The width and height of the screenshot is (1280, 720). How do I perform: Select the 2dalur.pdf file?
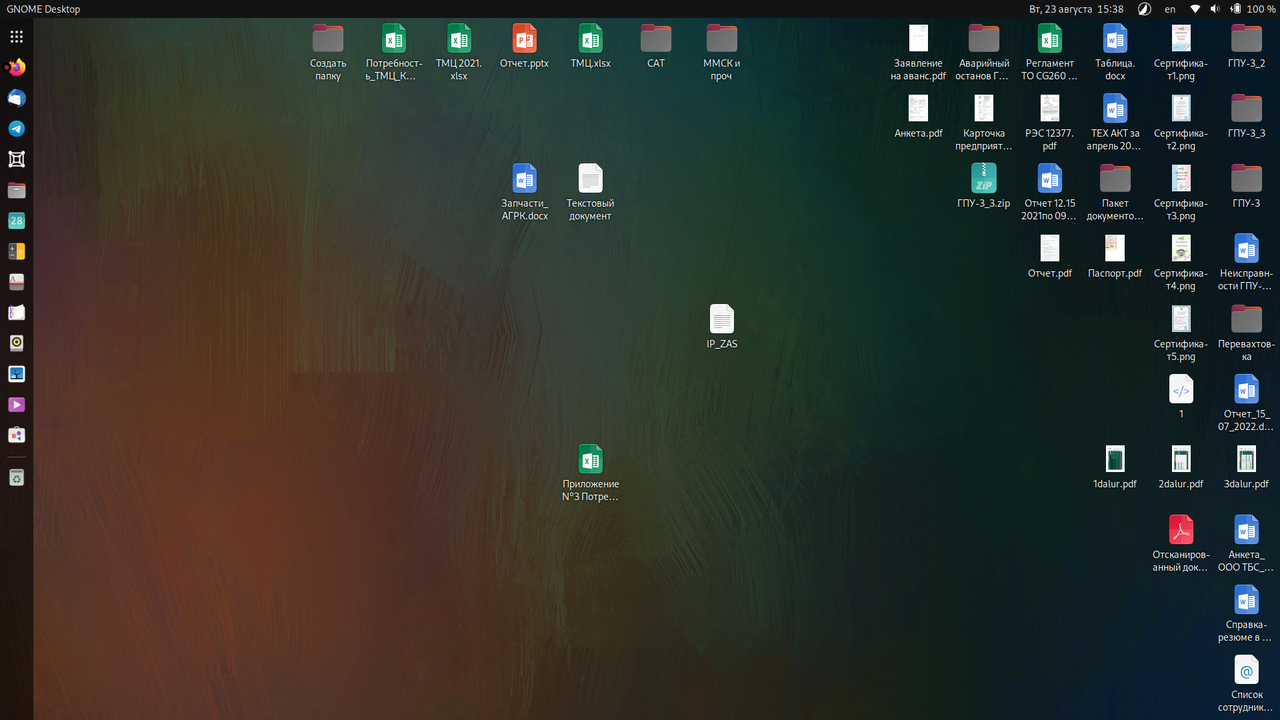[x=1181, y=467]
